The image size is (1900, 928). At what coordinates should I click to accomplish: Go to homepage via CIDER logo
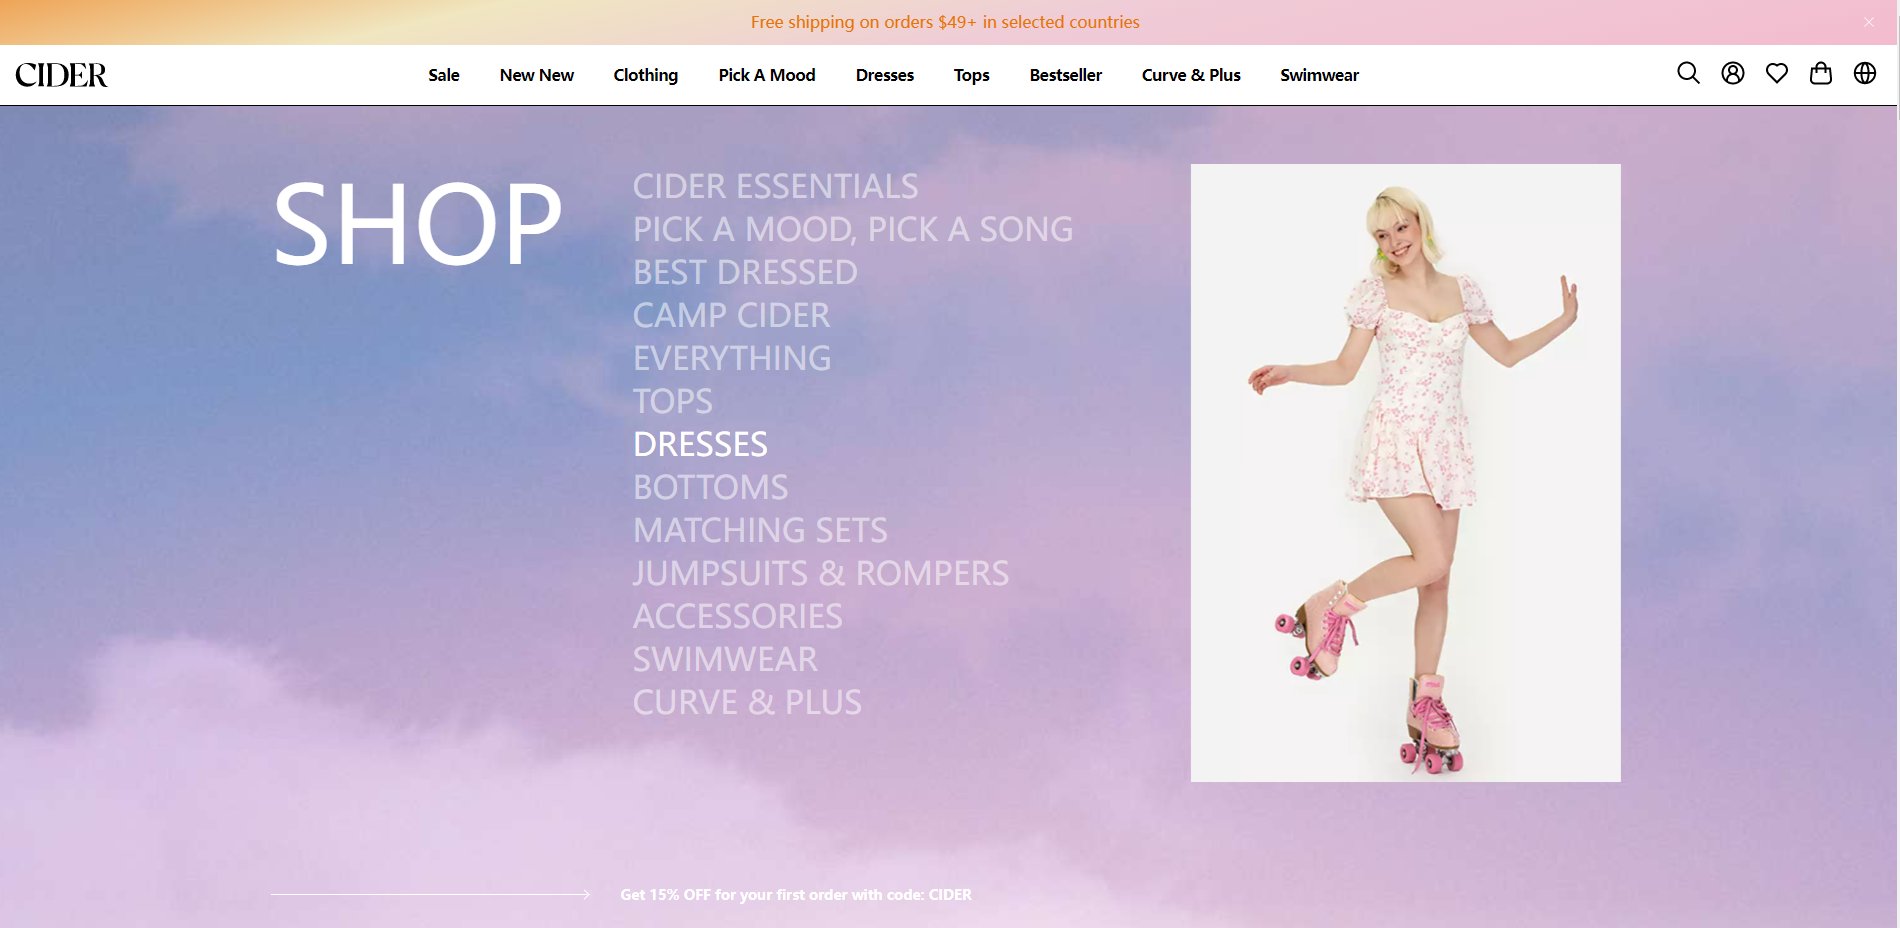pos(61,75)
